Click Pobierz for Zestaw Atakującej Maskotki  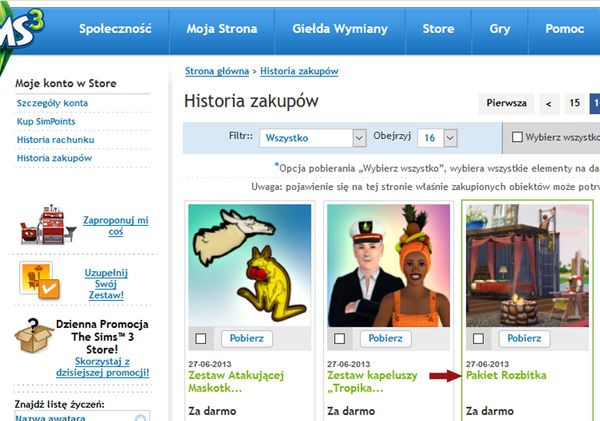[x=247, y=339]
